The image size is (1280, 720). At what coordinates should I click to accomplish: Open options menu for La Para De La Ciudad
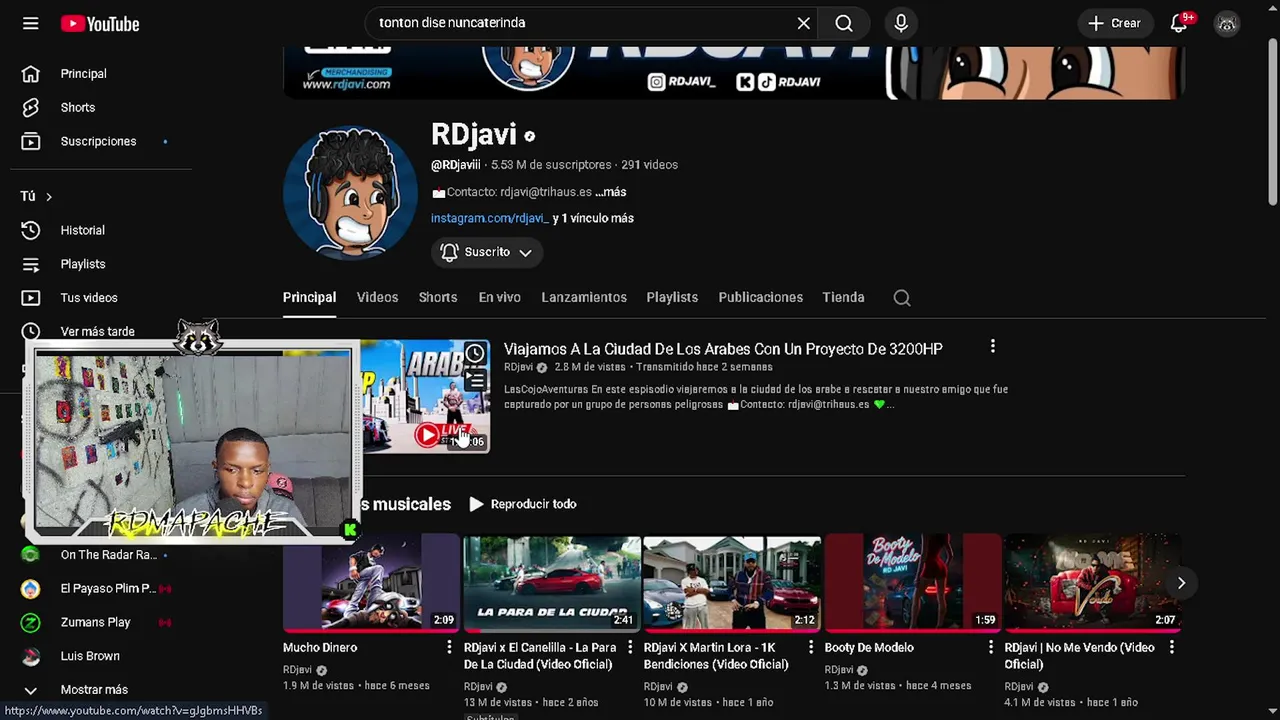(630, 648)
